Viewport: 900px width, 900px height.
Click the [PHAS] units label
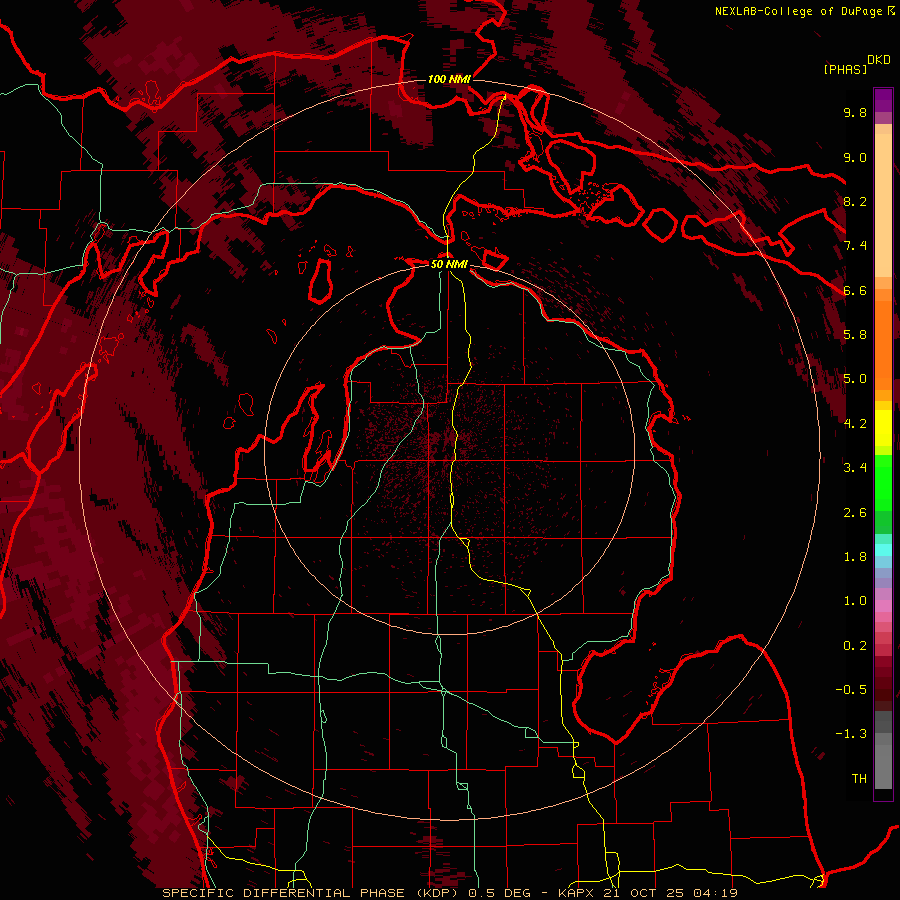point(845,69)
